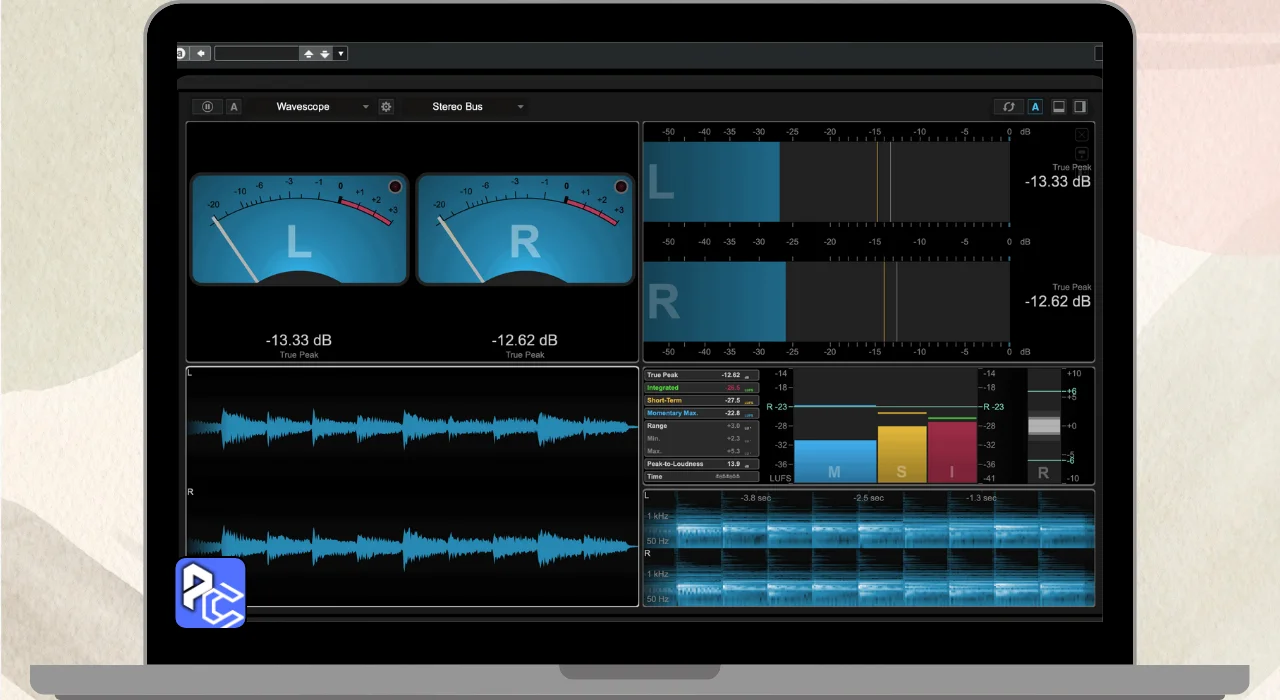Viewport: 1280px width, 700px height.
Task: Click the blue PC logo icon
Action: coord(210,593)
